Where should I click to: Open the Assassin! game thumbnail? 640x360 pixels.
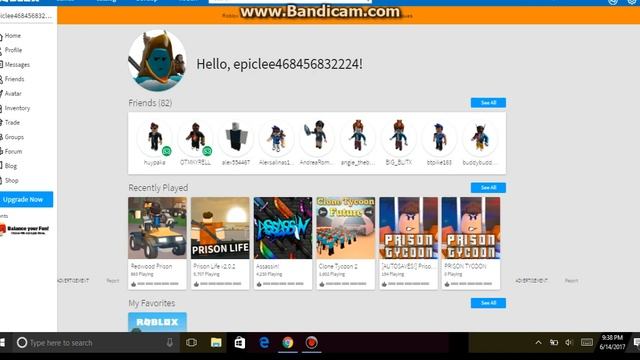283,228
